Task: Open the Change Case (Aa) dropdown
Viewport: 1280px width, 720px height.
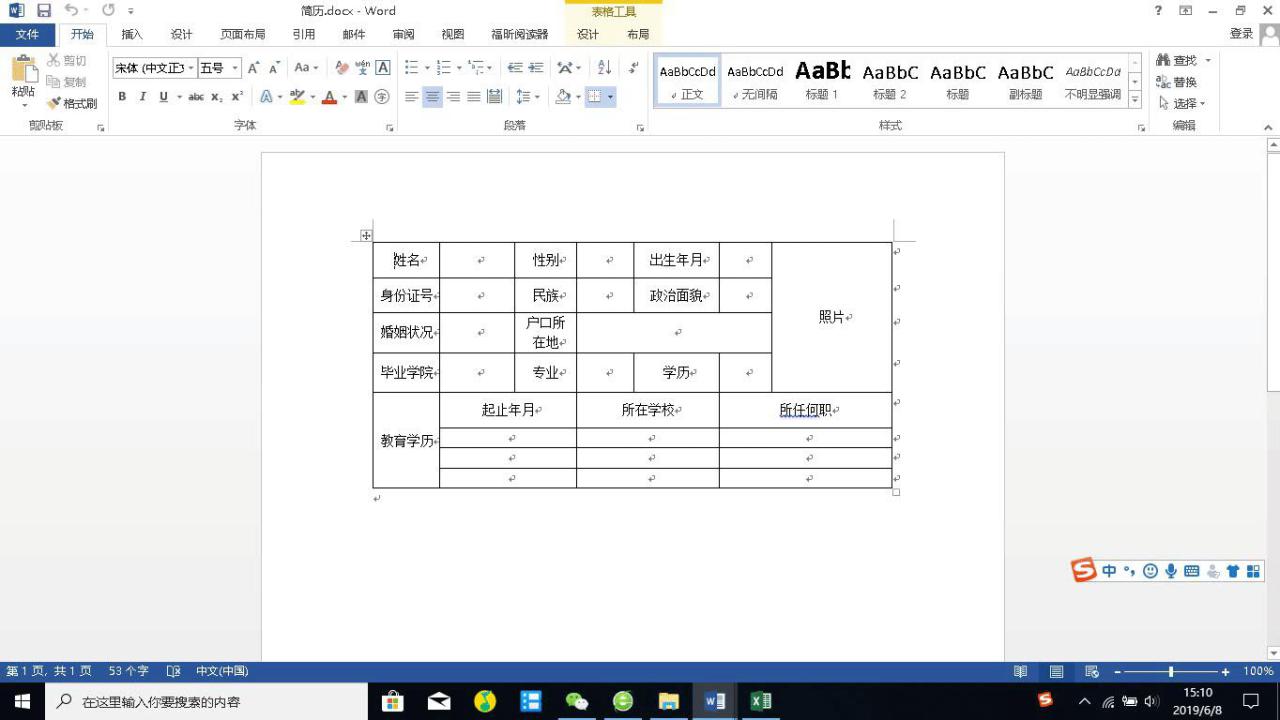Action: 306,68
